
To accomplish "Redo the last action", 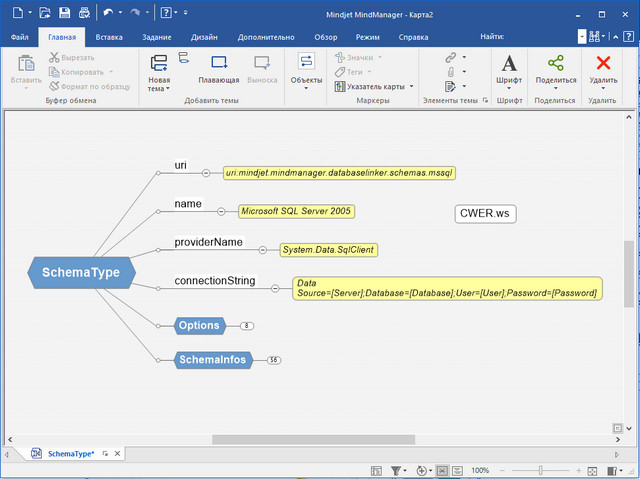I will [135, 13].
